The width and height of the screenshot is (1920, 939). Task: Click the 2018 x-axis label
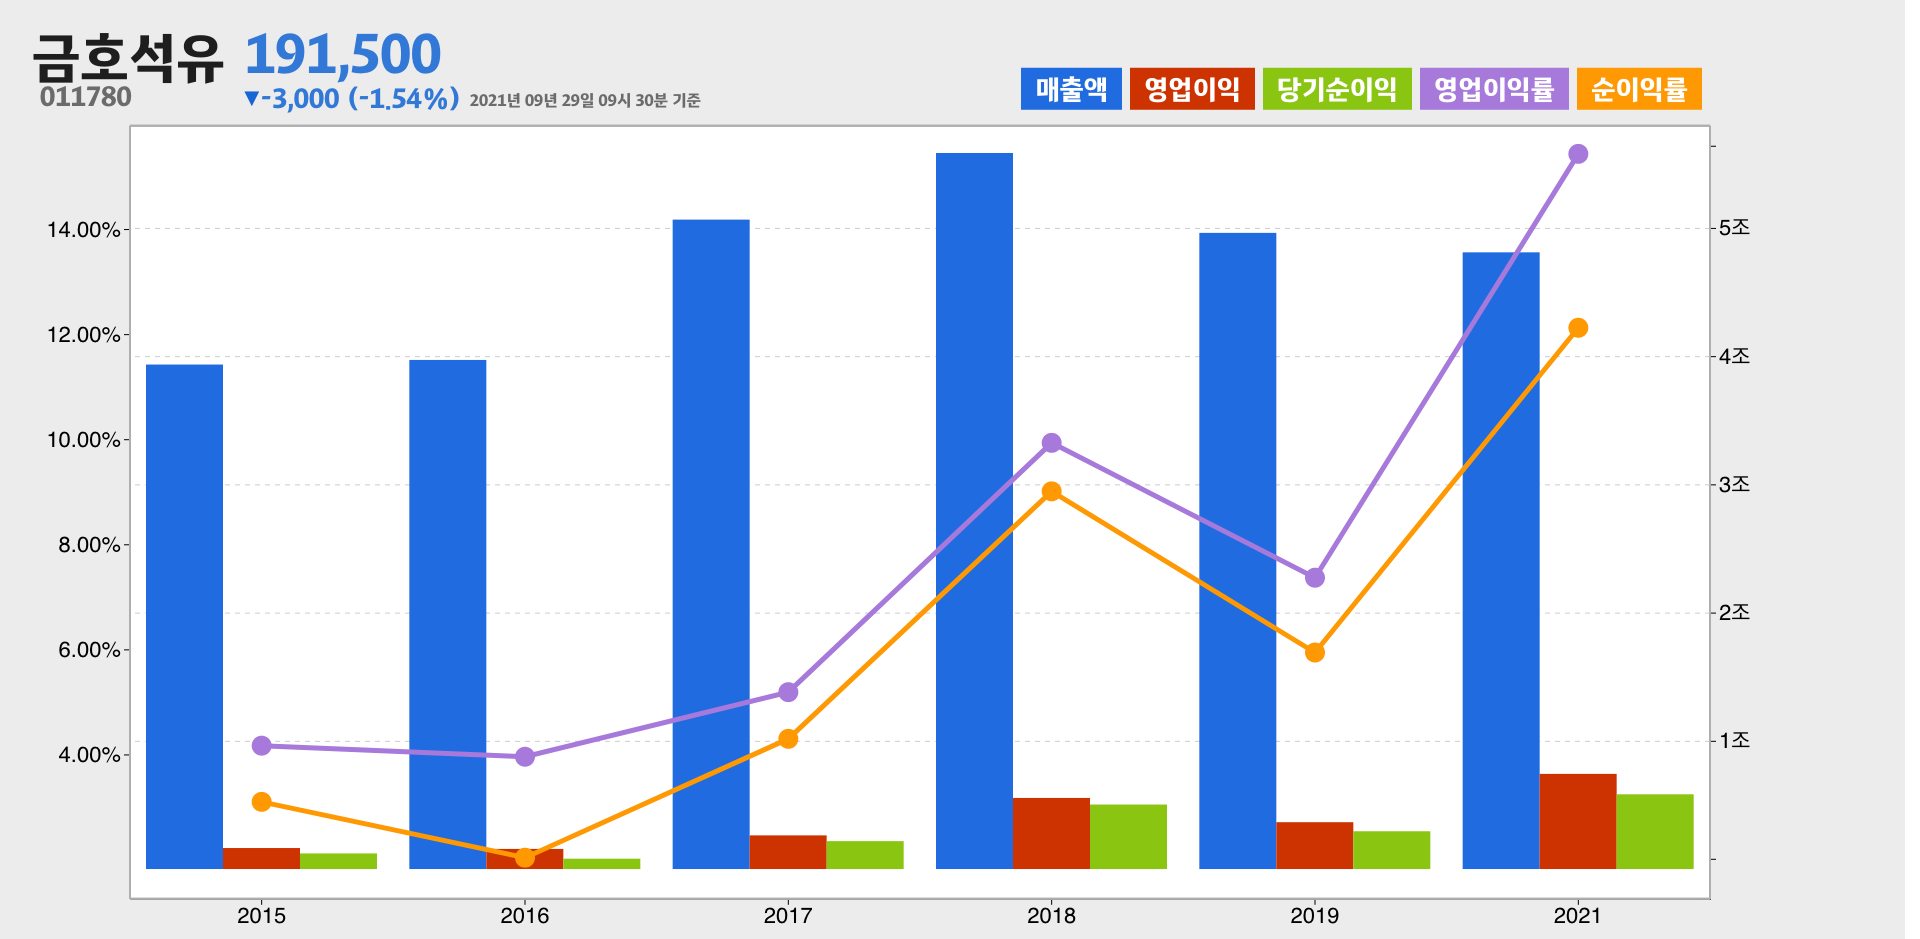pyautogui.click(x=1051, y=916)
